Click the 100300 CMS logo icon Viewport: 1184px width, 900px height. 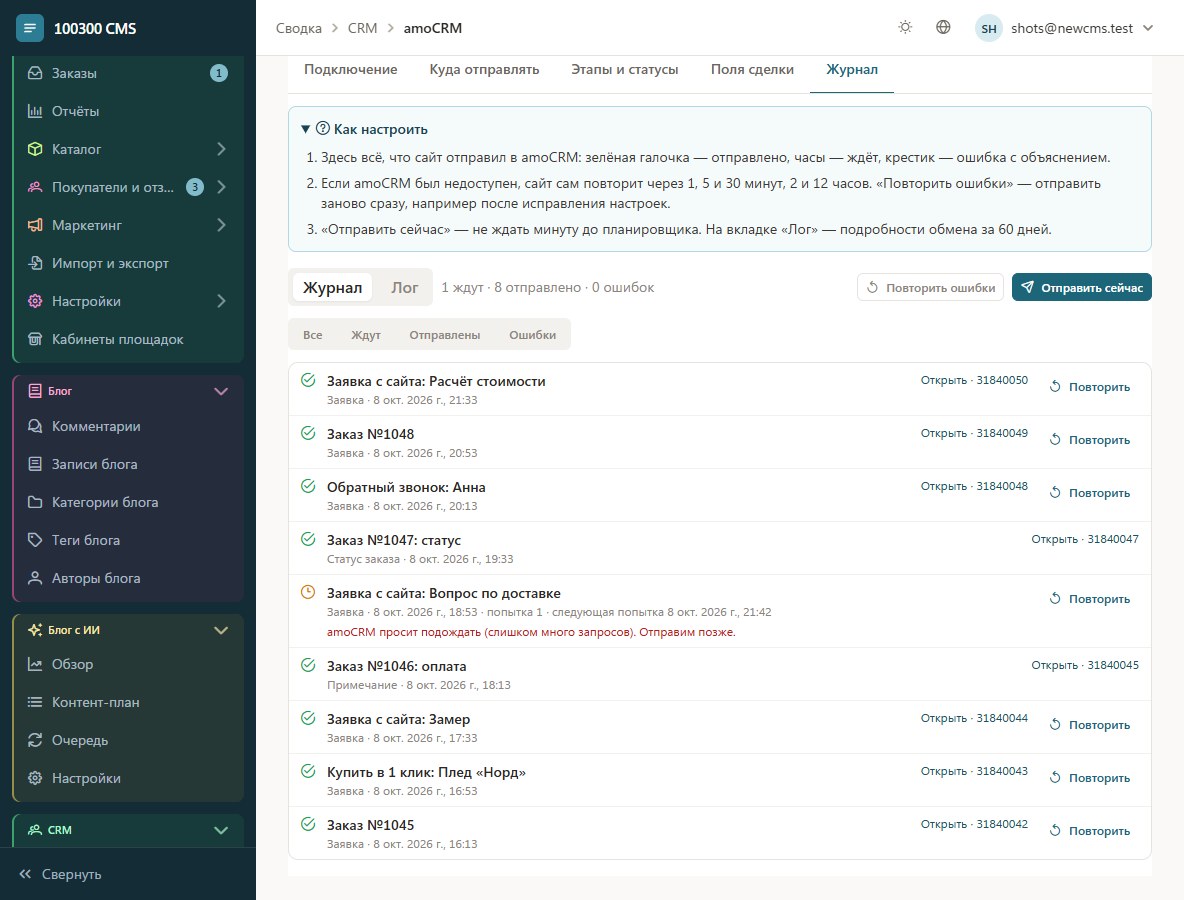pos(29,28)
